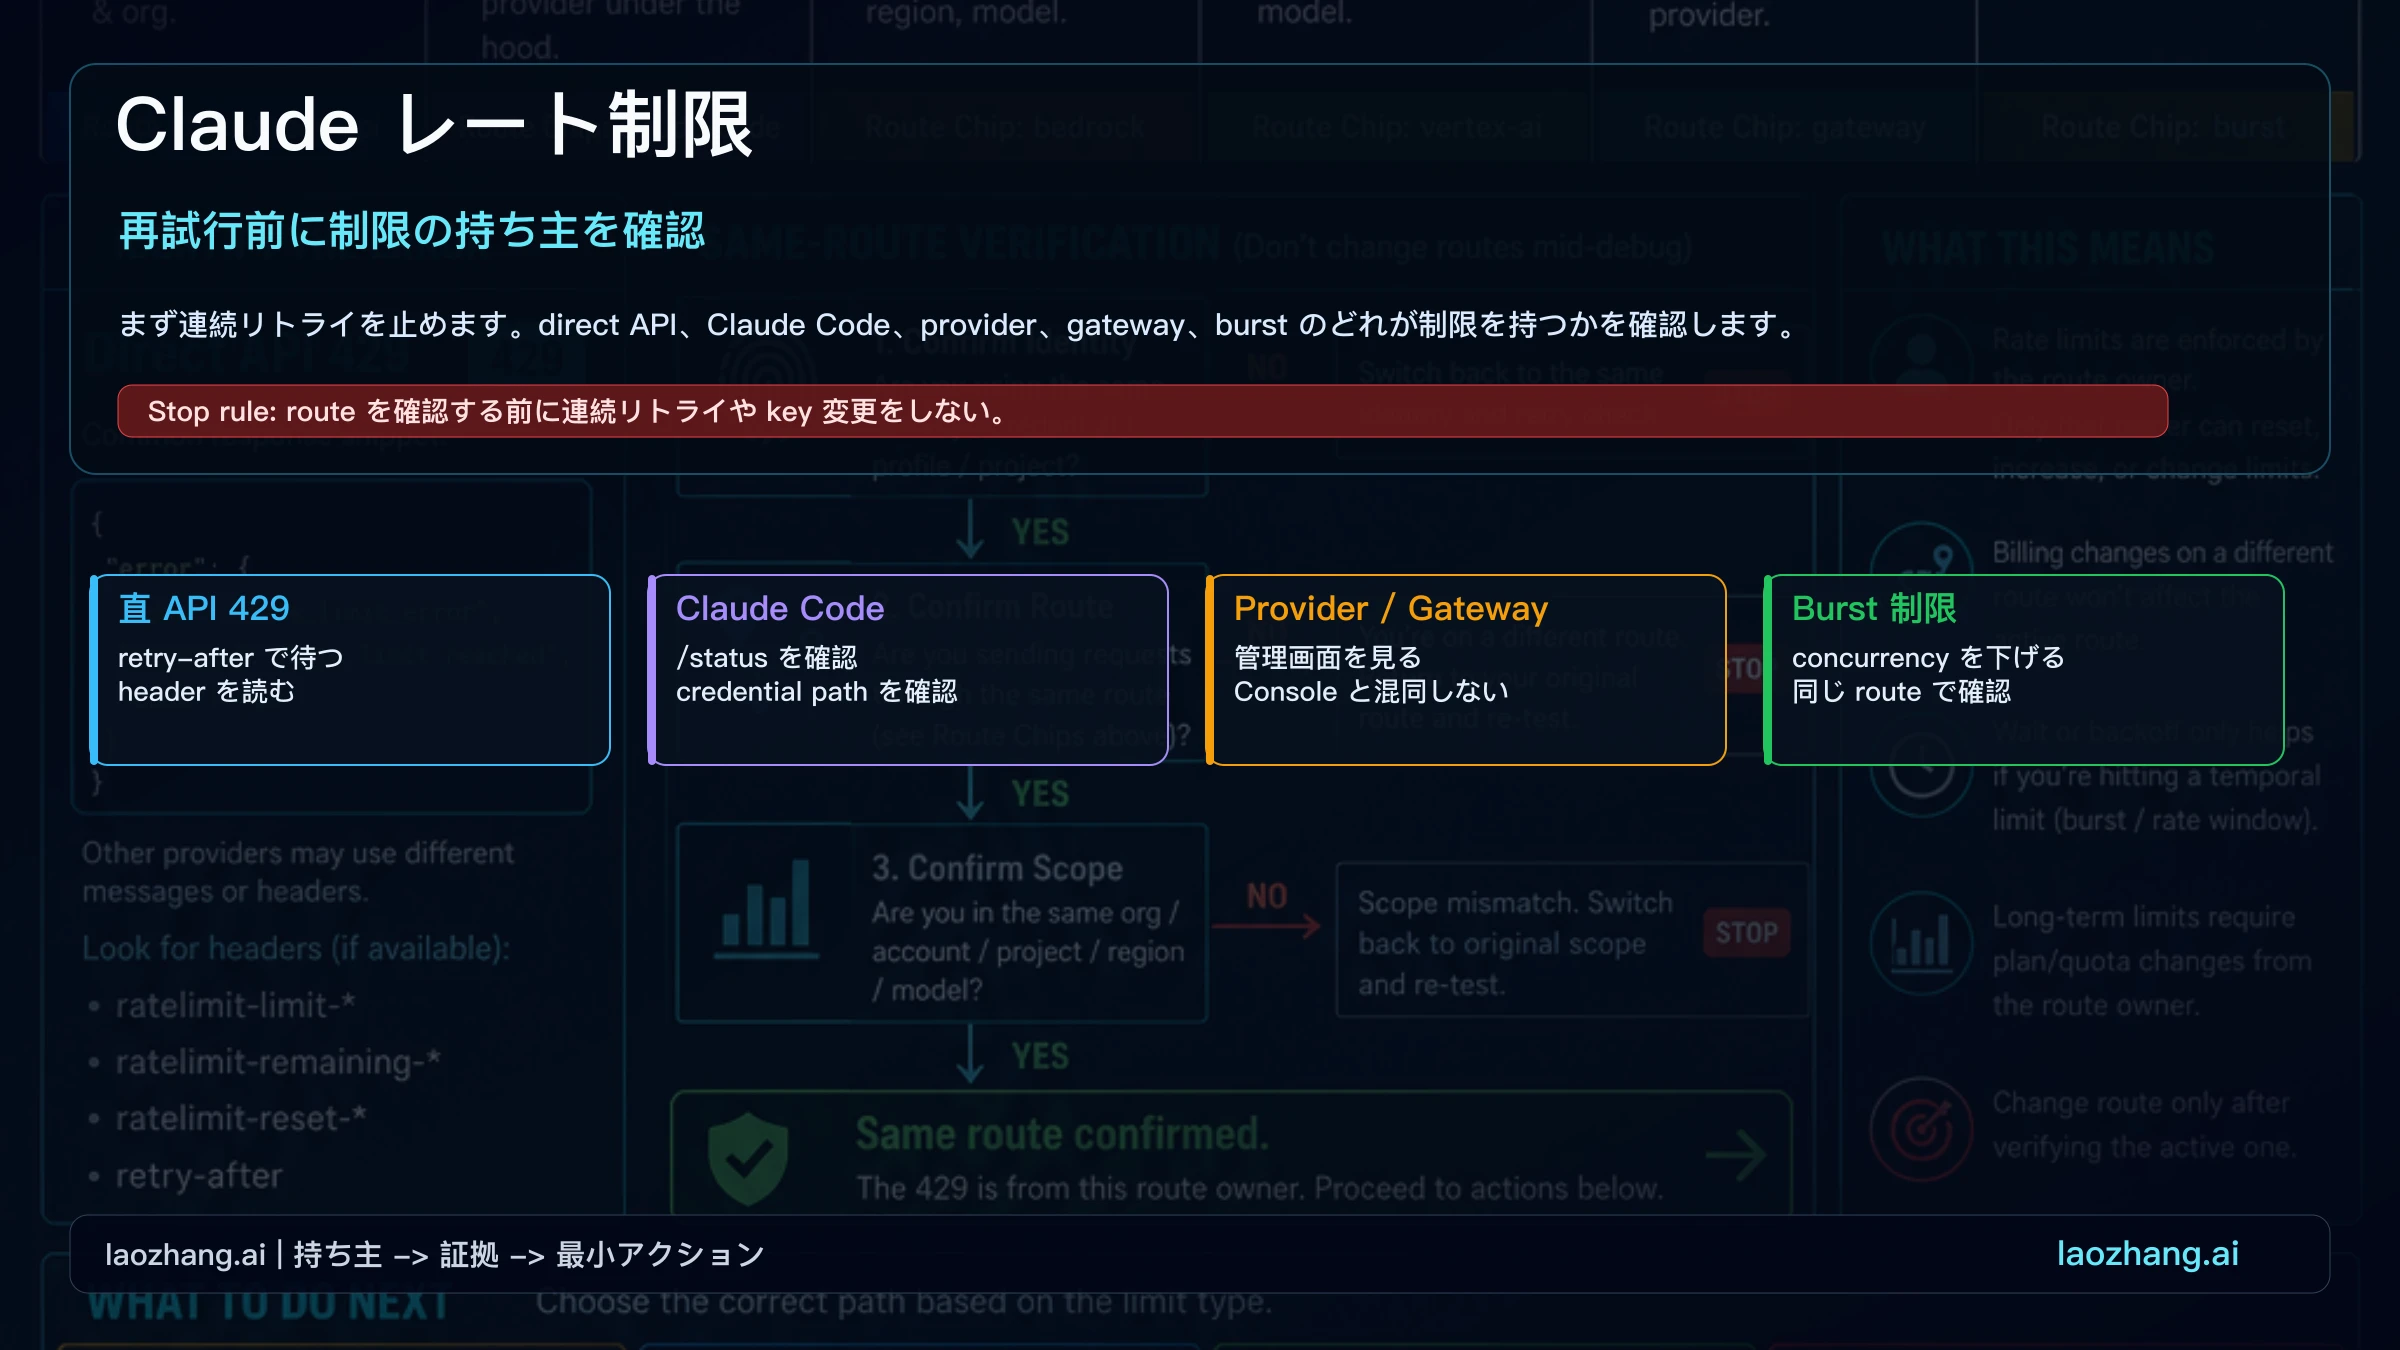Click 'Change route only after' text
This screenshot has height=1350, width=2400.
(x=2140, y=1103)
